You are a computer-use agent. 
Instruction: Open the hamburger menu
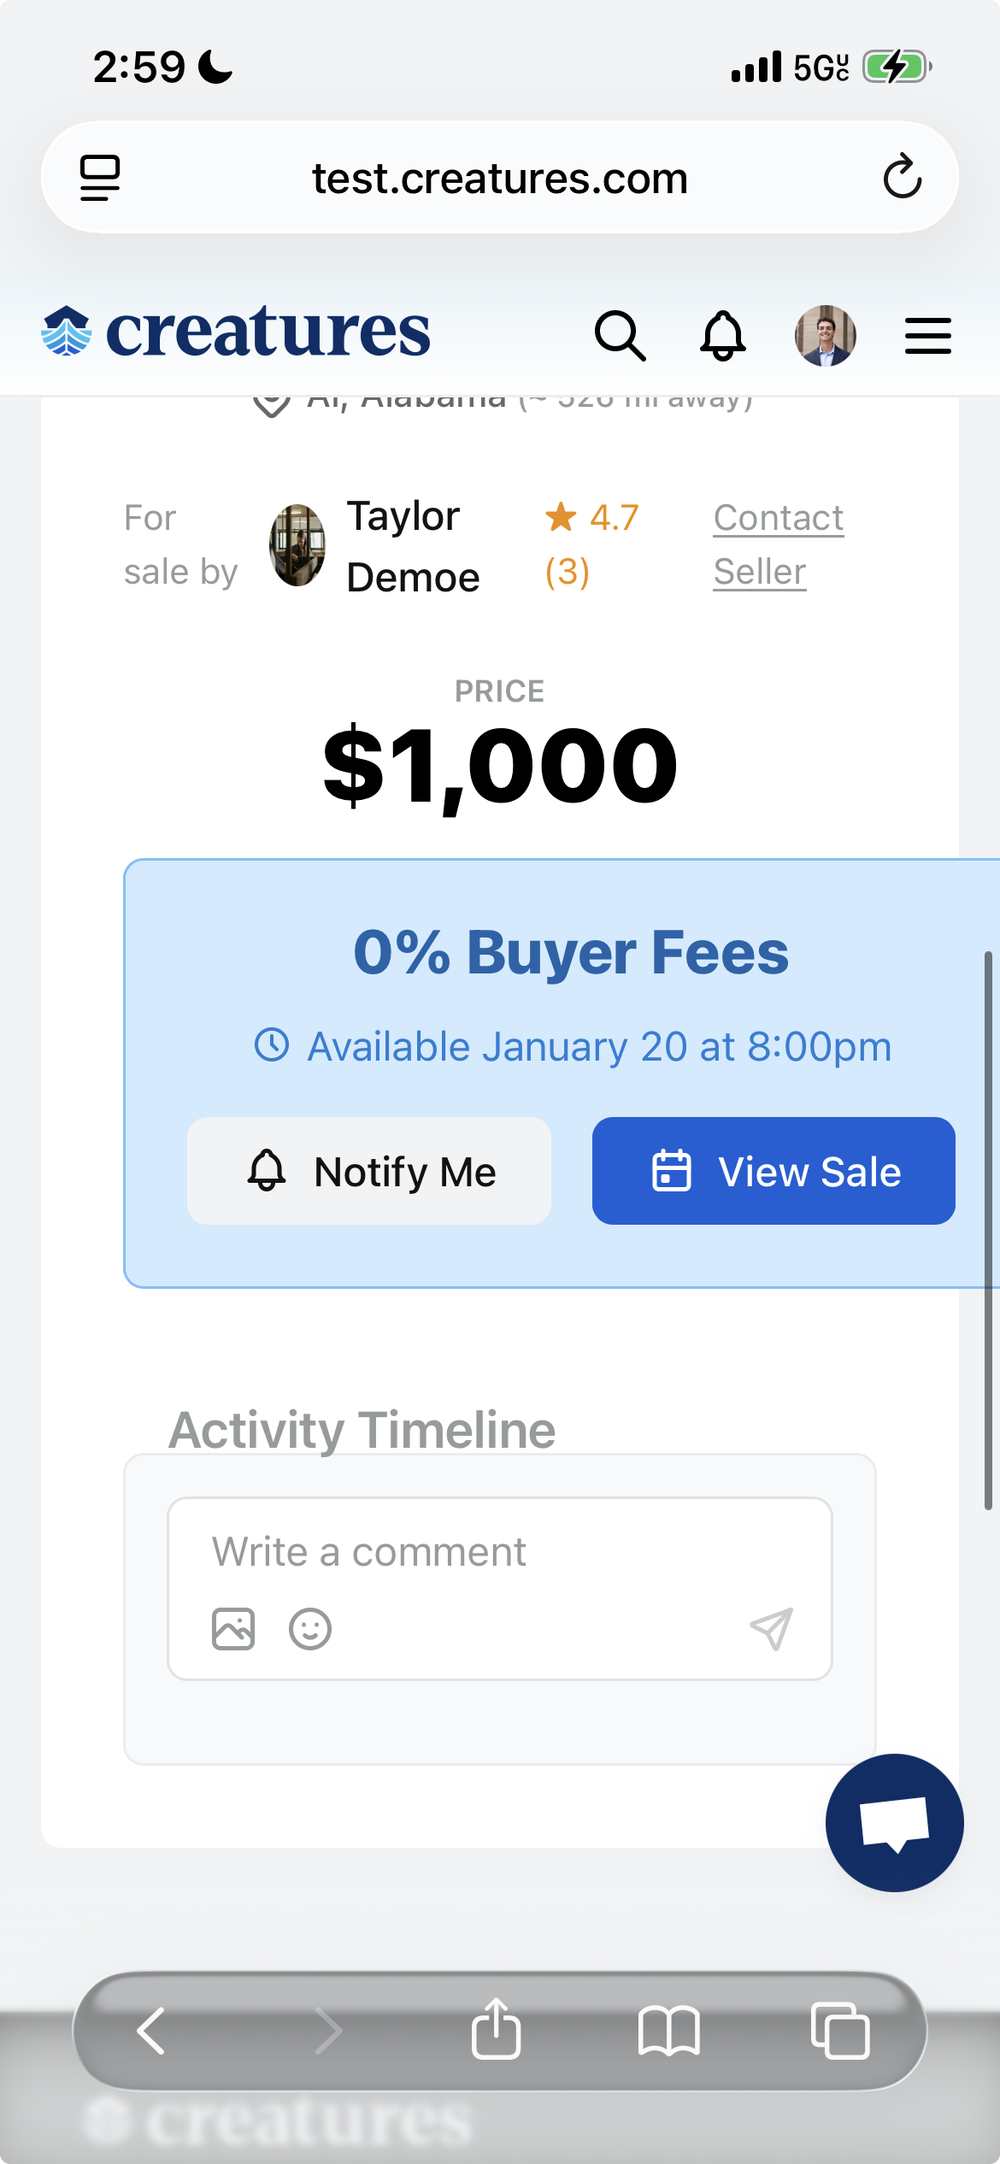(x=928, y=336)
